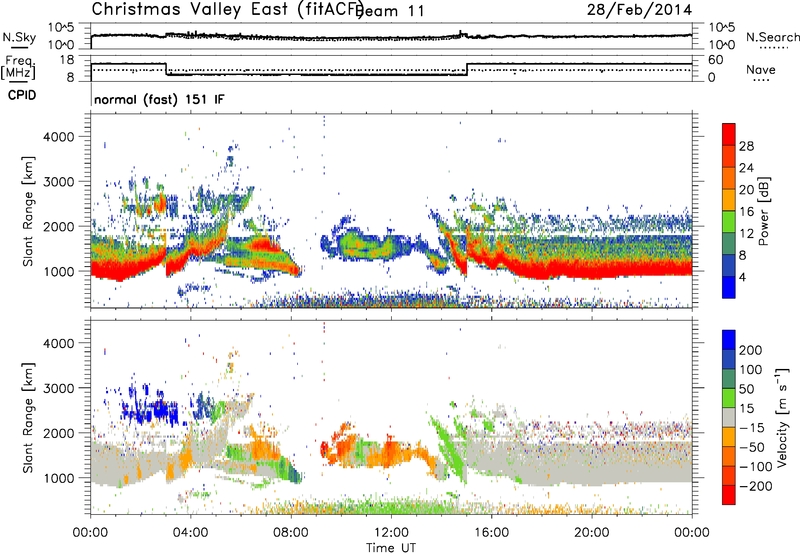Click the 'Nave' legend label
This screenshot has width=800, height=554.
pos(761,69)
